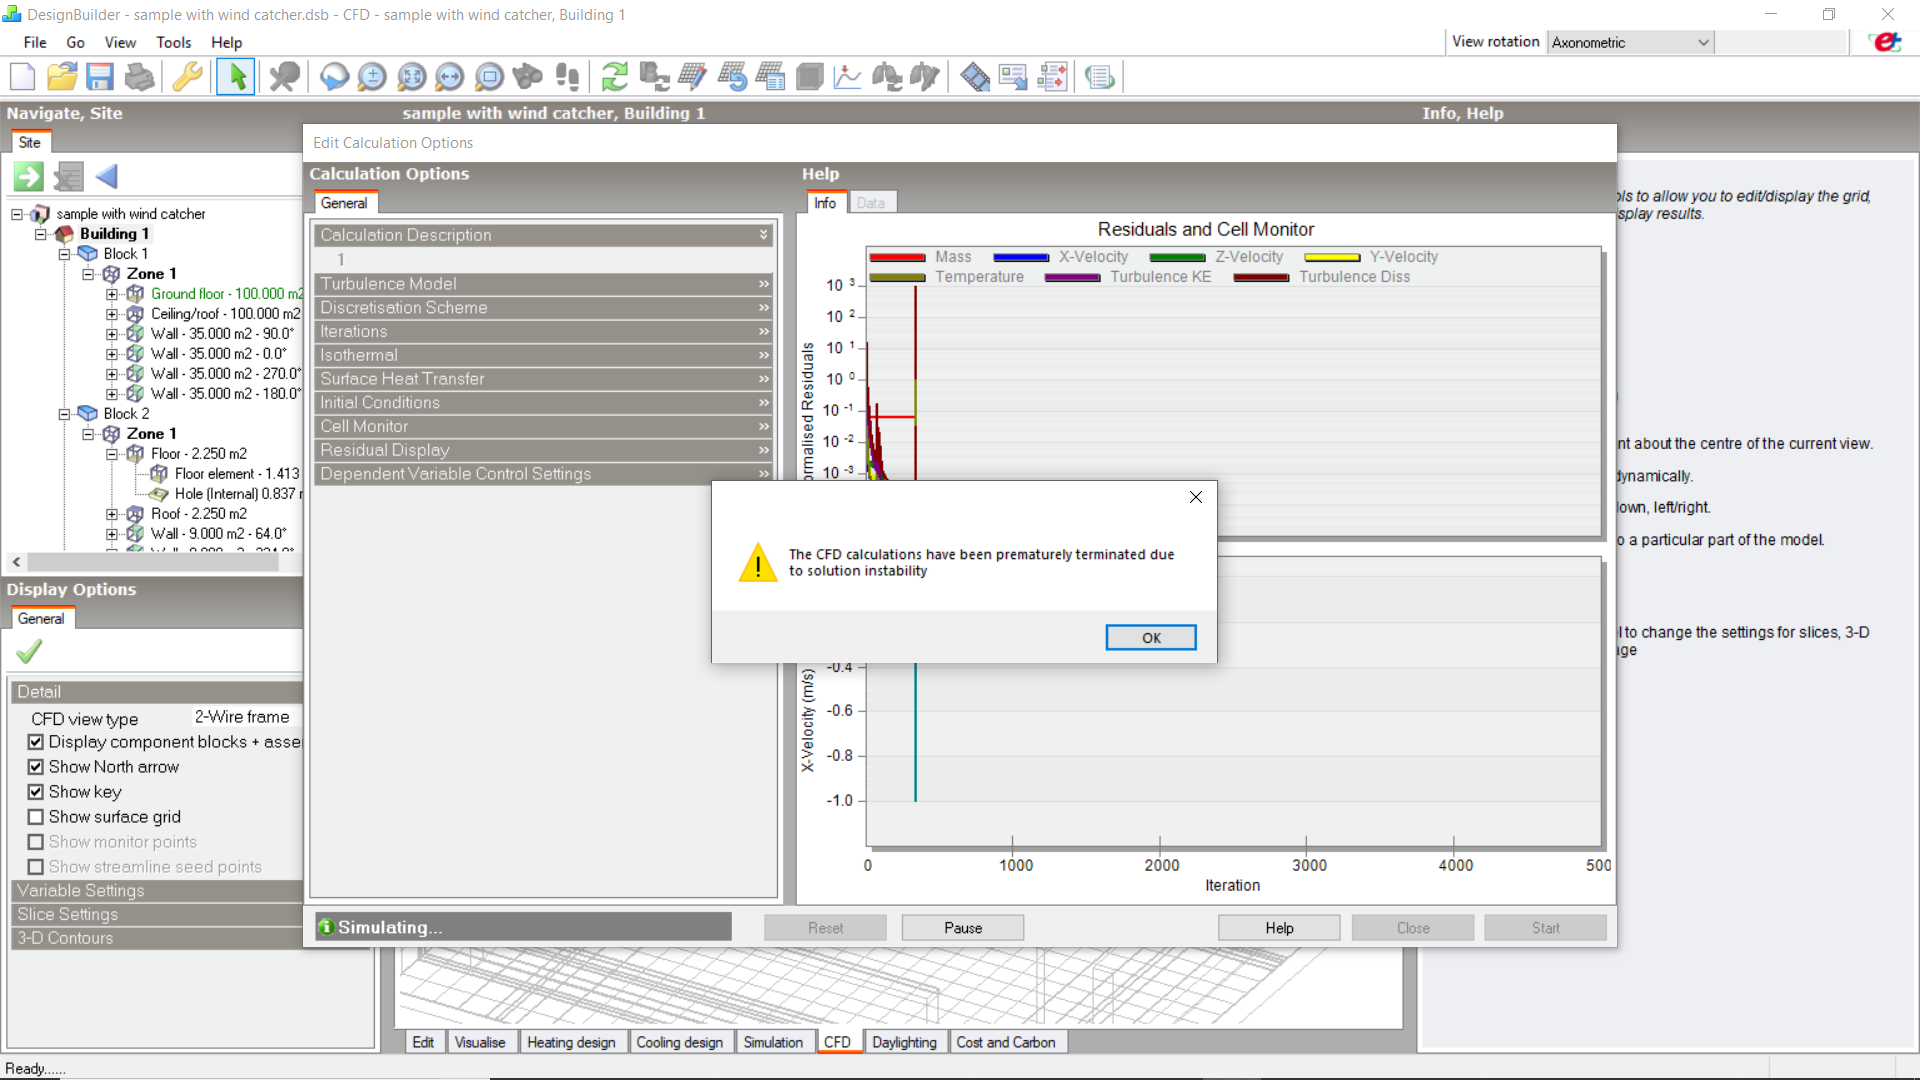The image size is (1920, 1080).
Task: Expand Ground floor tree node
Action: [112, 294]
